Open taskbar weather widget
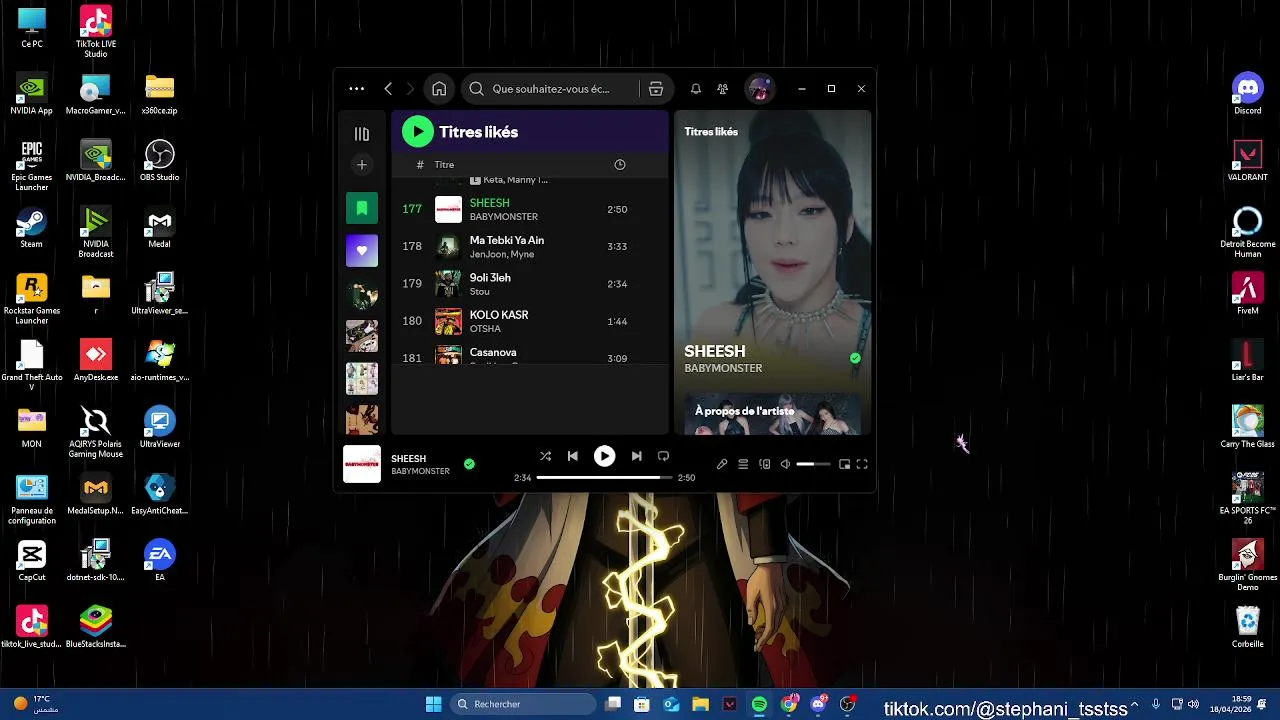The image size is (1280, 720). [x=35, y=704]
